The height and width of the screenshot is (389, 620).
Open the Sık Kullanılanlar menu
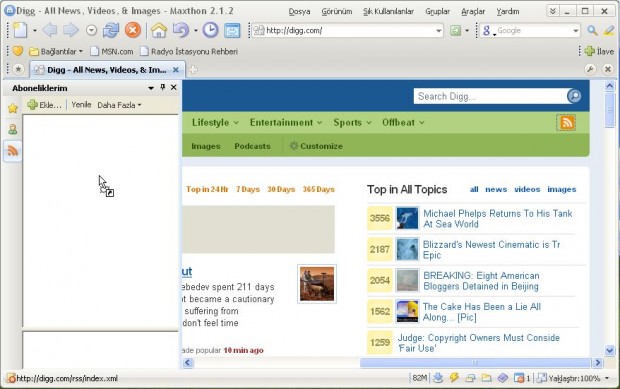388,11
